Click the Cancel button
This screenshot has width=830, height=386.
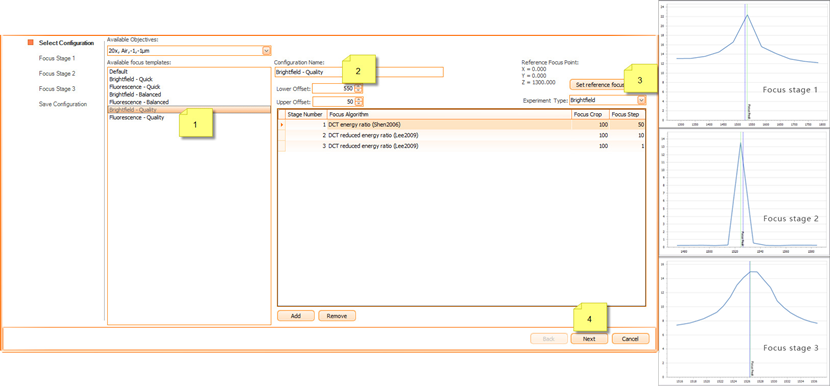pyautogui.click(x=630, y=339)
